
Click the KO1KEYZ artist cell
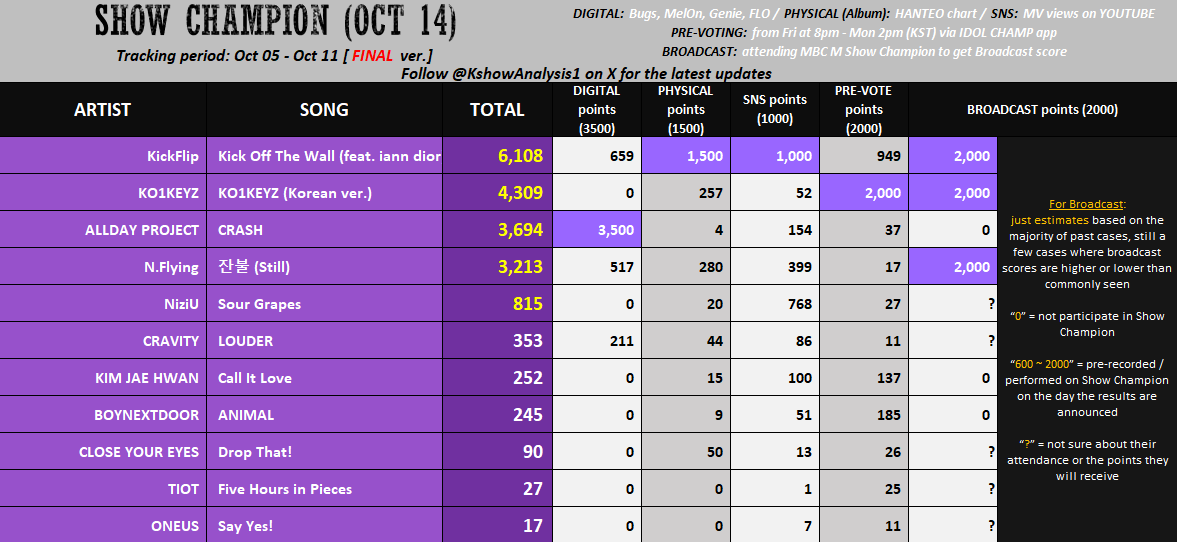pos(103,193)
